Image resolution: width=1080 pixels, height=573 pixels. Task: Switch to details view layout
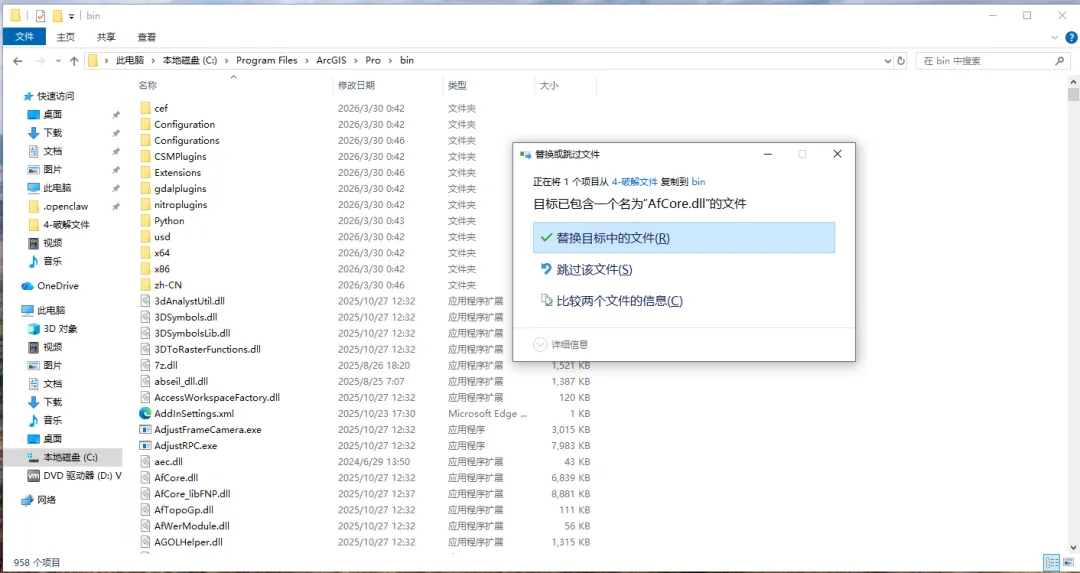click(1052, 562)
